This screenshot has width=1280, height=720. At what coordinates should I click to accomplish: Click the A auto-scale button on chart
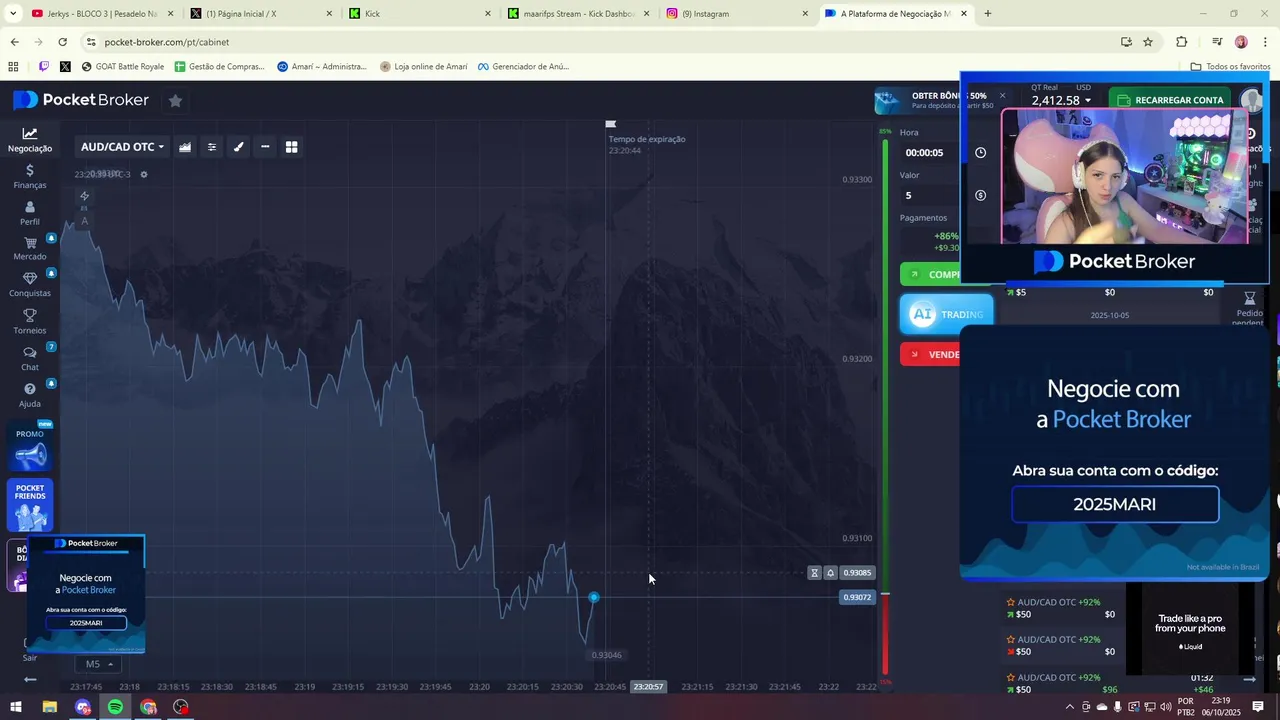84,221
